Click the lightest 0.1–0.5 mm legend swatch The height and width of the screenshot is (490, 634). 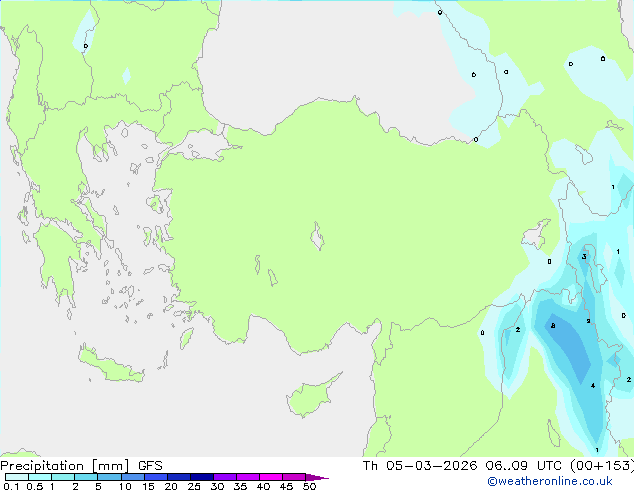17,477
